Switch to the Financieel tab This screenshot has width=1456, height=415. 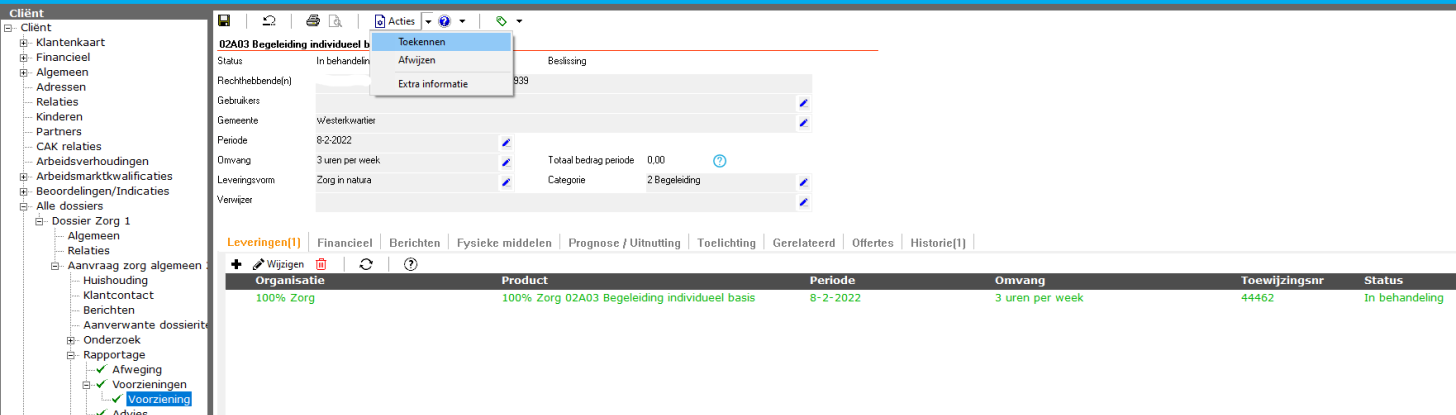[344, 242]
